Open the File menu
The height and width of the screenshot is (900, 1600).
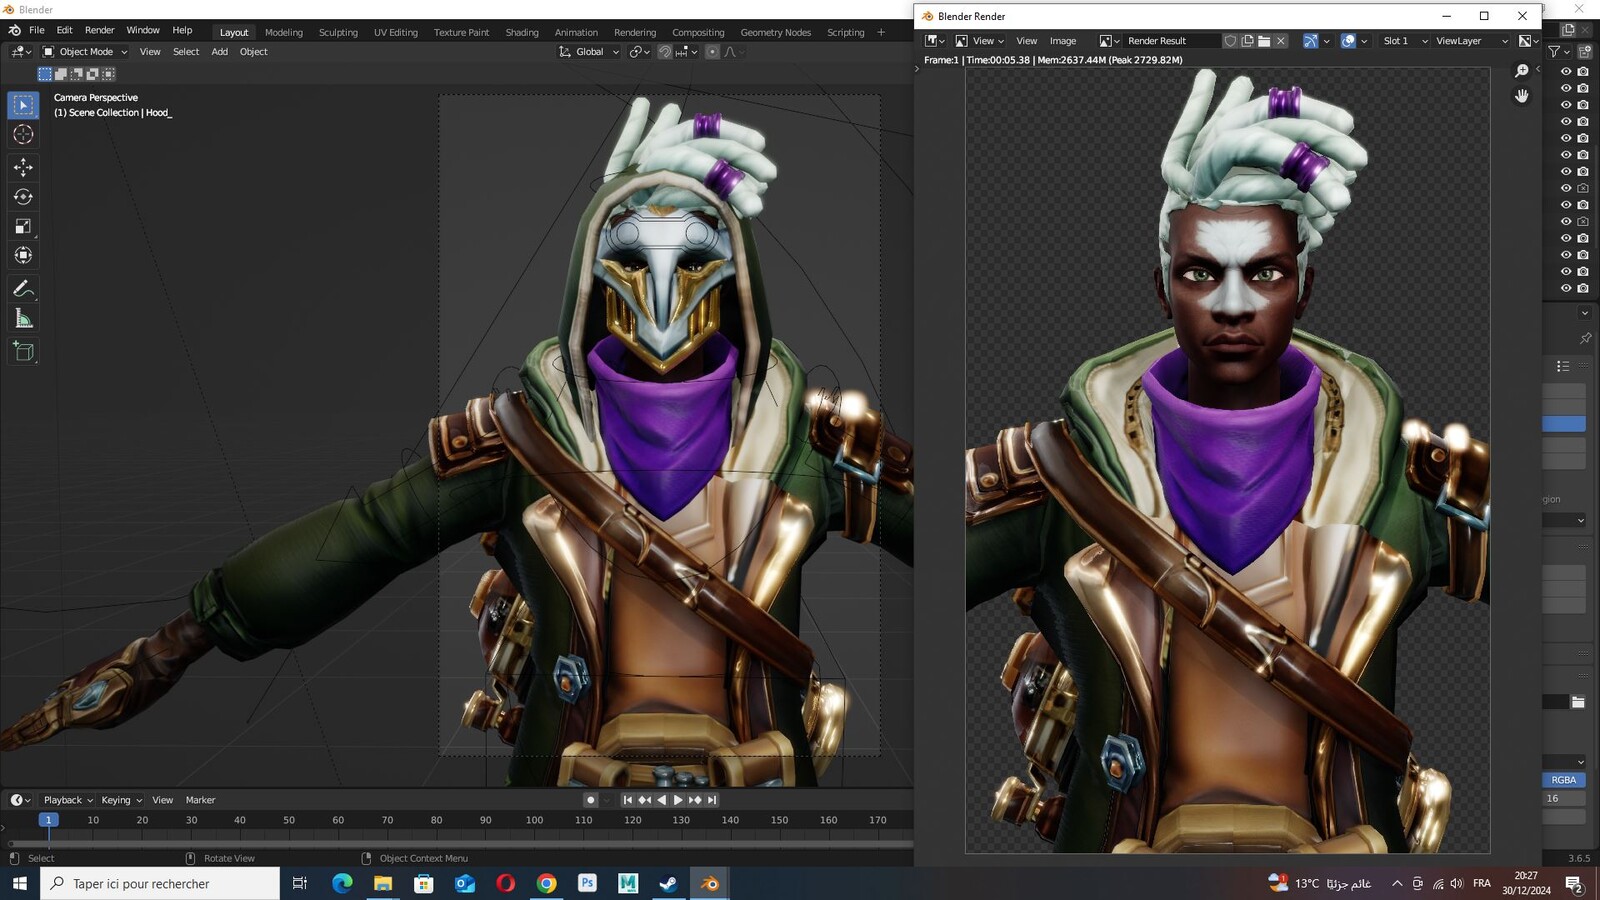click(37, 31)
